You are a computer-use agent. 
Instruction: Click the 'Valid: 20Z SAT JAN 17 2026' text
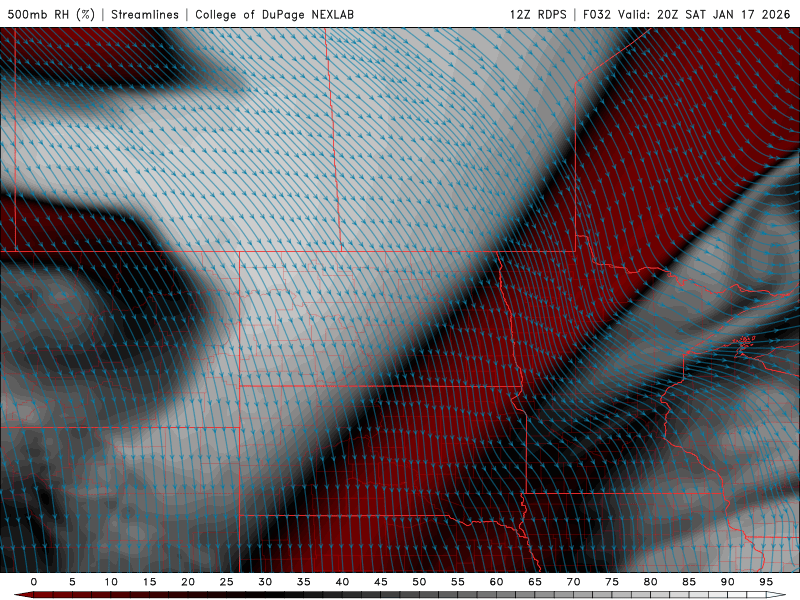pos(704,14)
